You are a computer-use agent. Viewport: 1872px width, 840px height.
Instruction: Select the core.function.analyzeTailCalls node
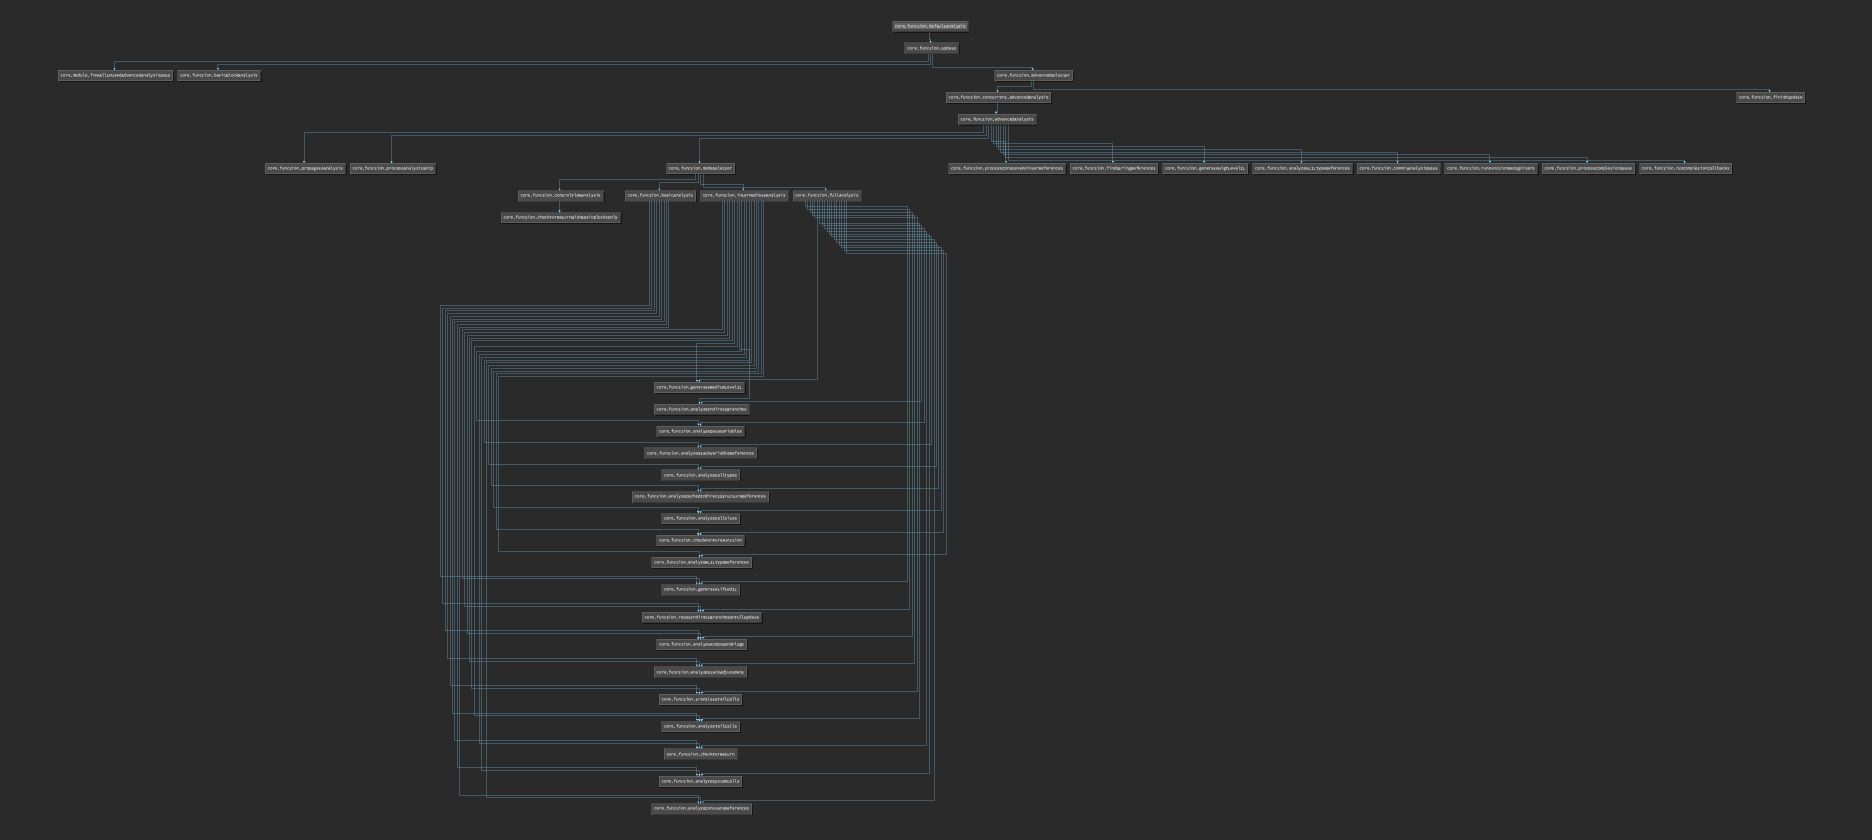(700, 726)
